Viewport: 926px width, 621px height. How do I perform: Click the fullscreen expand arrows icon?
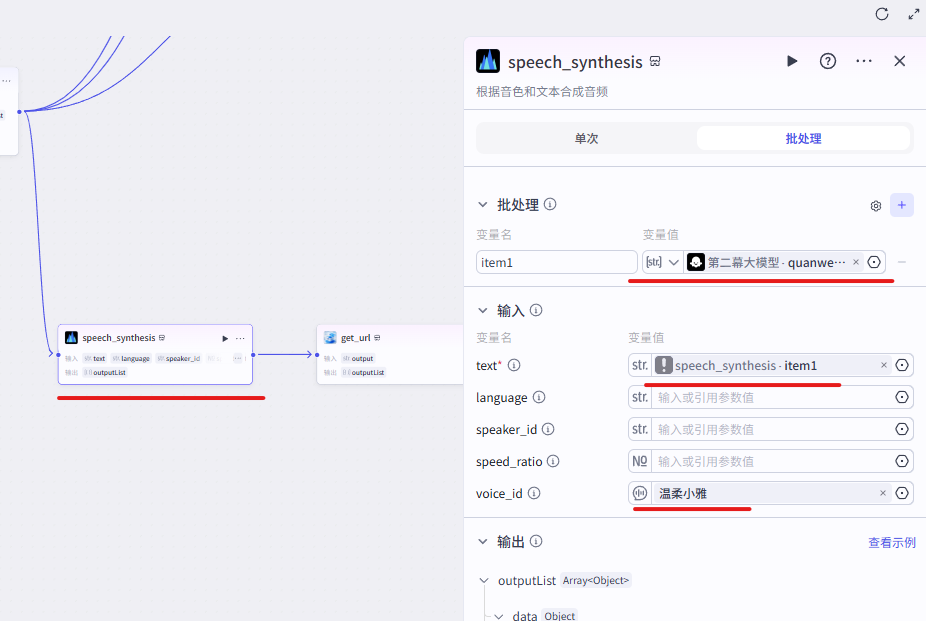click(x=914, y=14)
